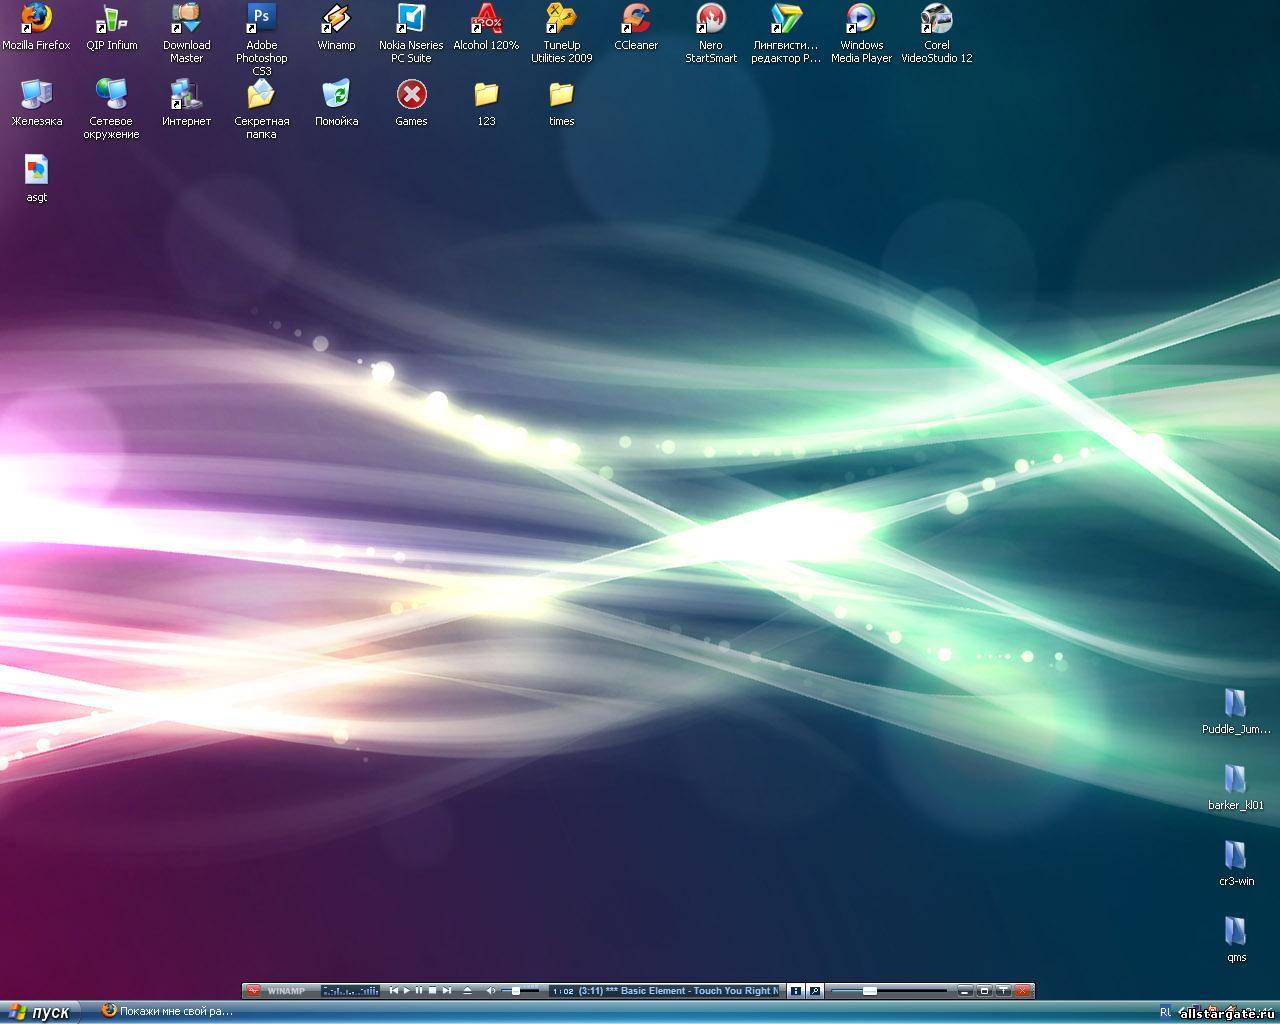This screenshot has width=1280, height=1024.
Task: Select the Games desktop icon
Action: (x=411, y=96)
